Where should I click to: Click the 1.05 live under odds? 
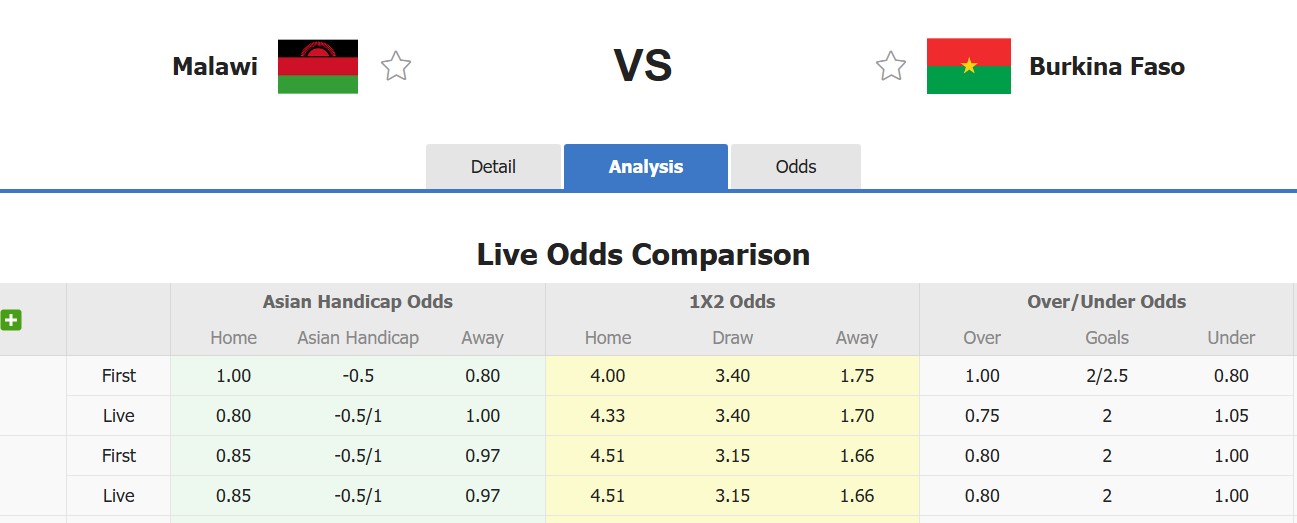1230,416
